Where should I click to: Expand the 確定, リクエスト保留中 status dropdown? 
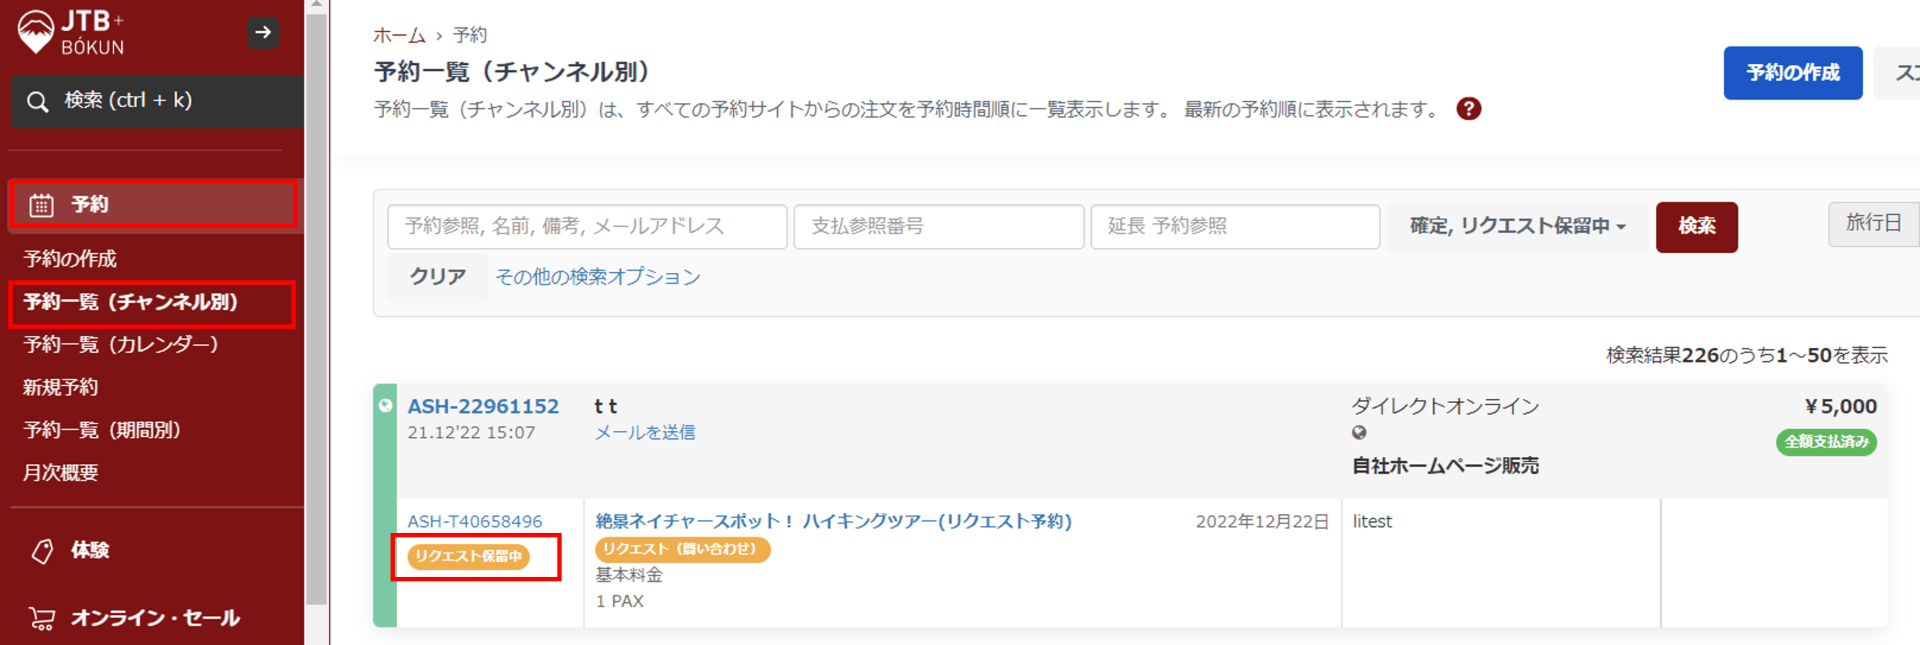click(1517, 227)
